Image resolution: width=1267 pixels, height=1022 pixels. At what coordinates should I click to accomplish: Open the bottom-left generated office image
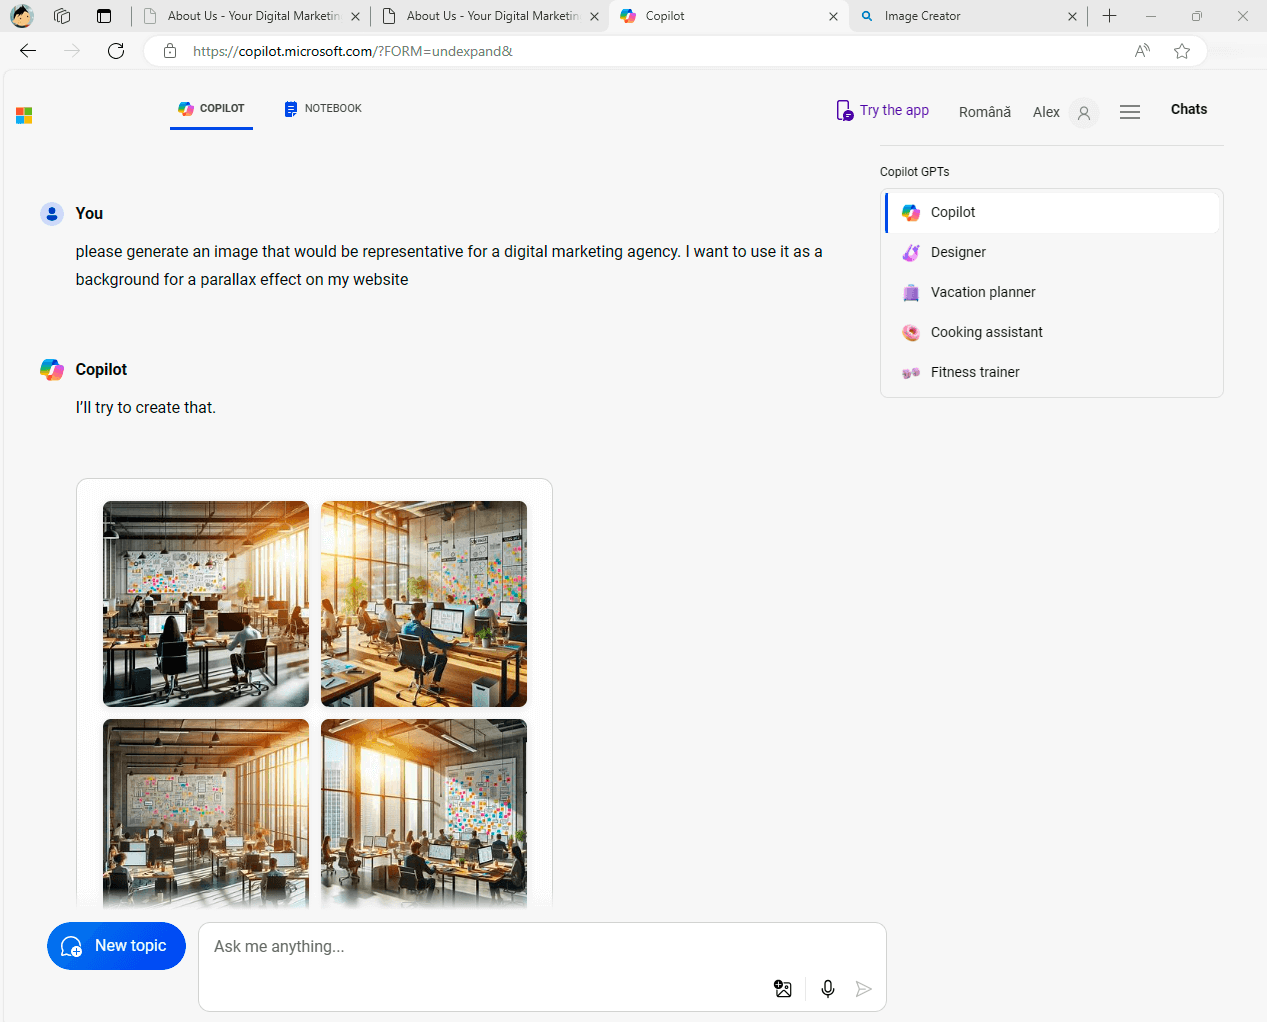click(206, 813)
